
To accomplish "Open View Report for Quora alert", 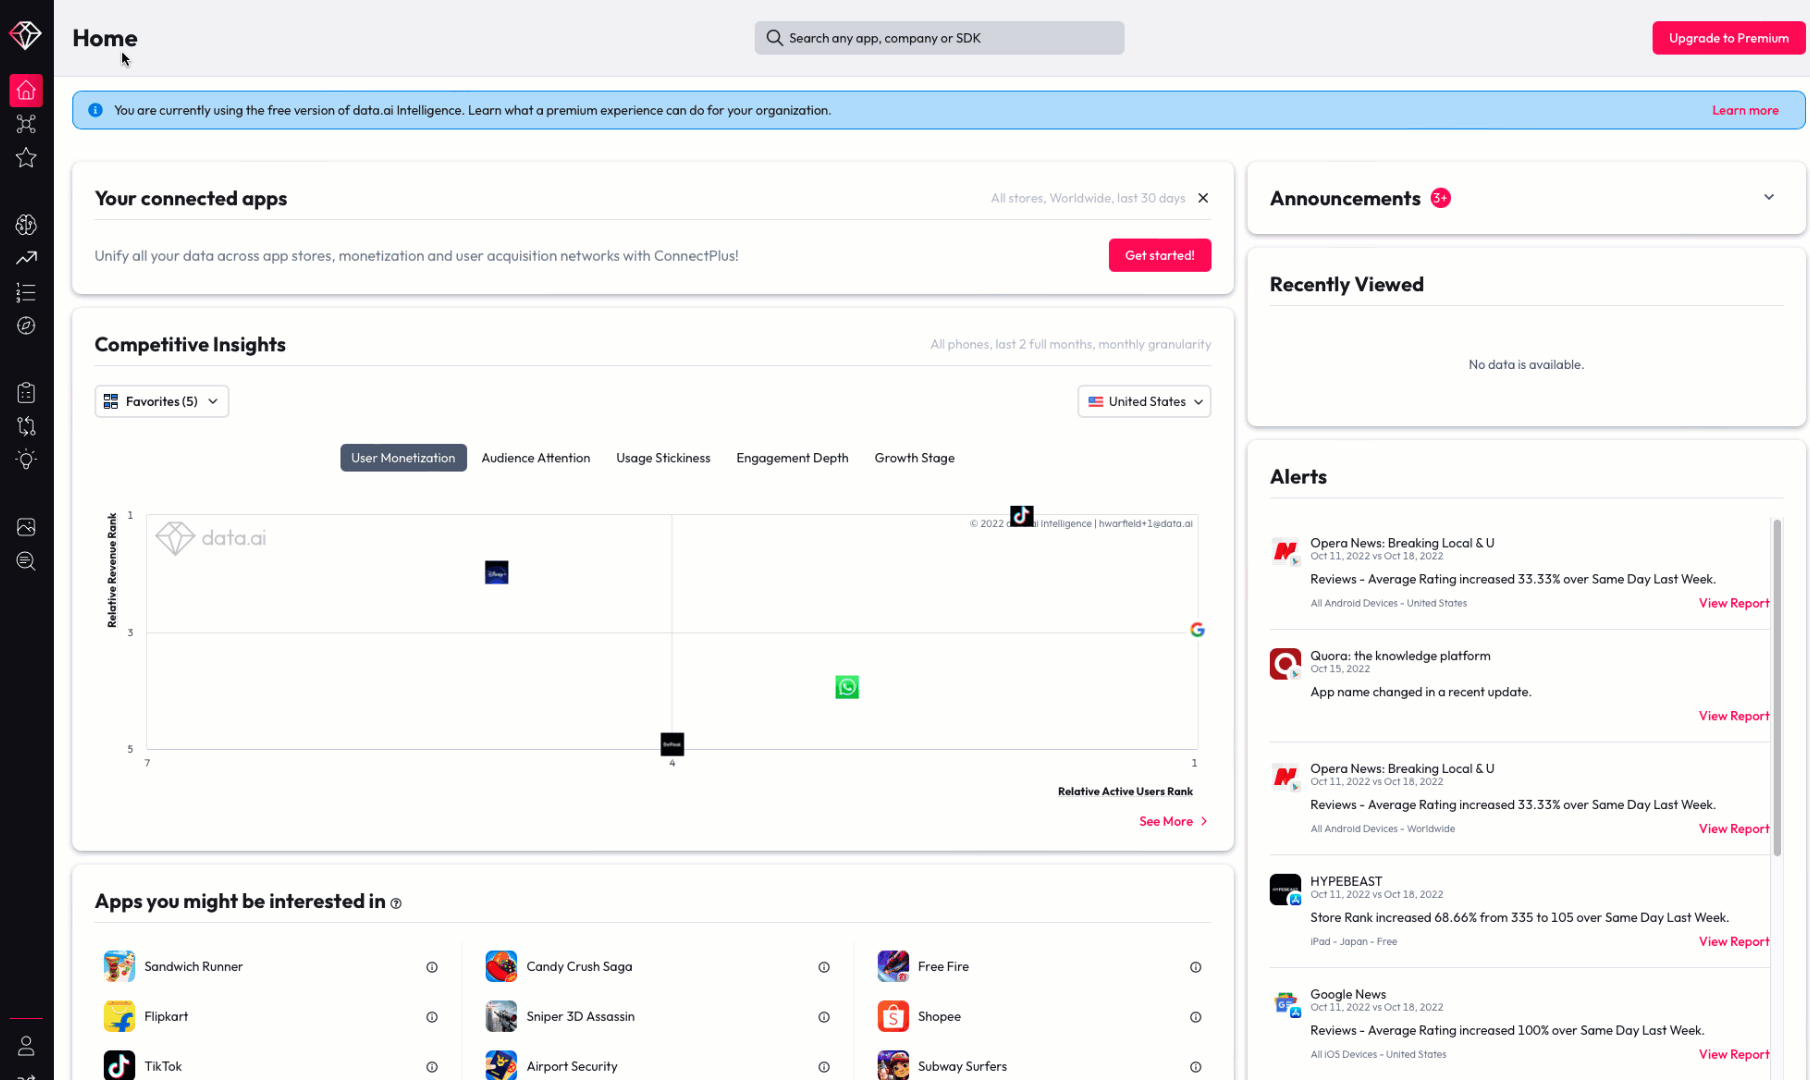I will tap(1733, 716).
